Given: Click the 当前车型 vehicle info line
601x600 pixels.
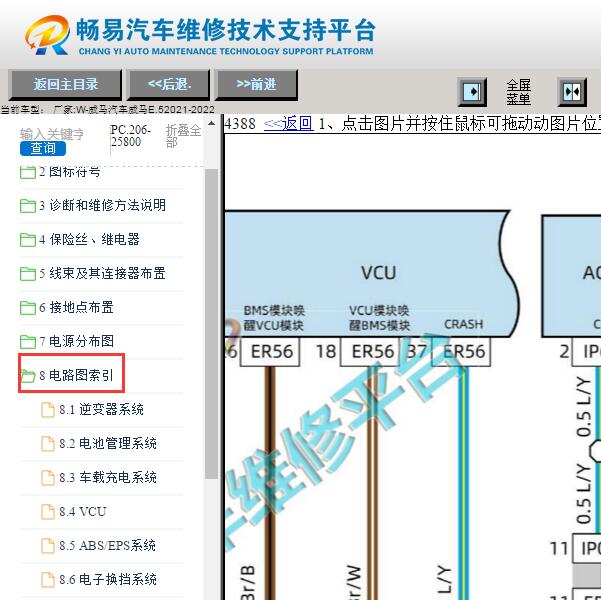Looking at the screenshot, I should [x=108, y=110].
